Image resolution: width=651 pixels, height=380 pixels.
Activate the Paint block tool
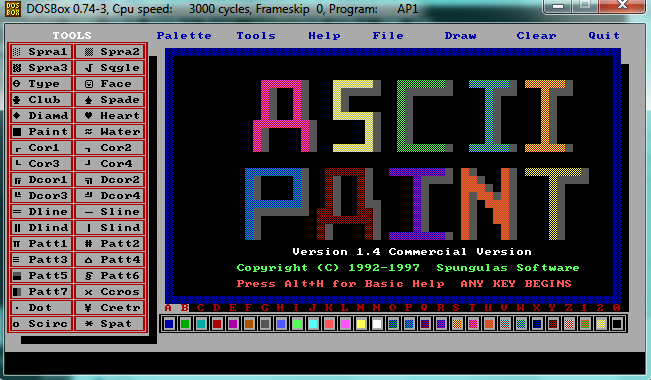41,132
